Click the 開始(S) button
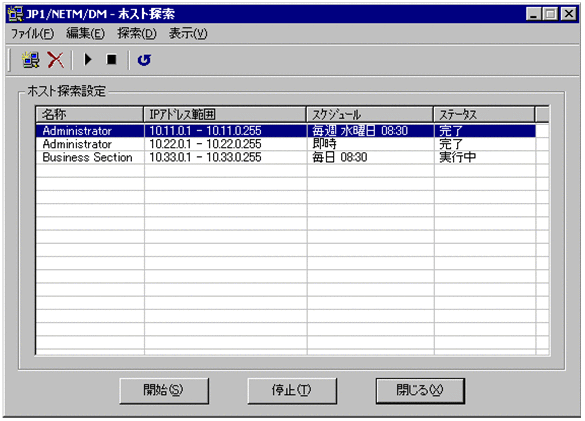Screen dimensions: 585x421 pyautogui.click(x=164, y=390)
